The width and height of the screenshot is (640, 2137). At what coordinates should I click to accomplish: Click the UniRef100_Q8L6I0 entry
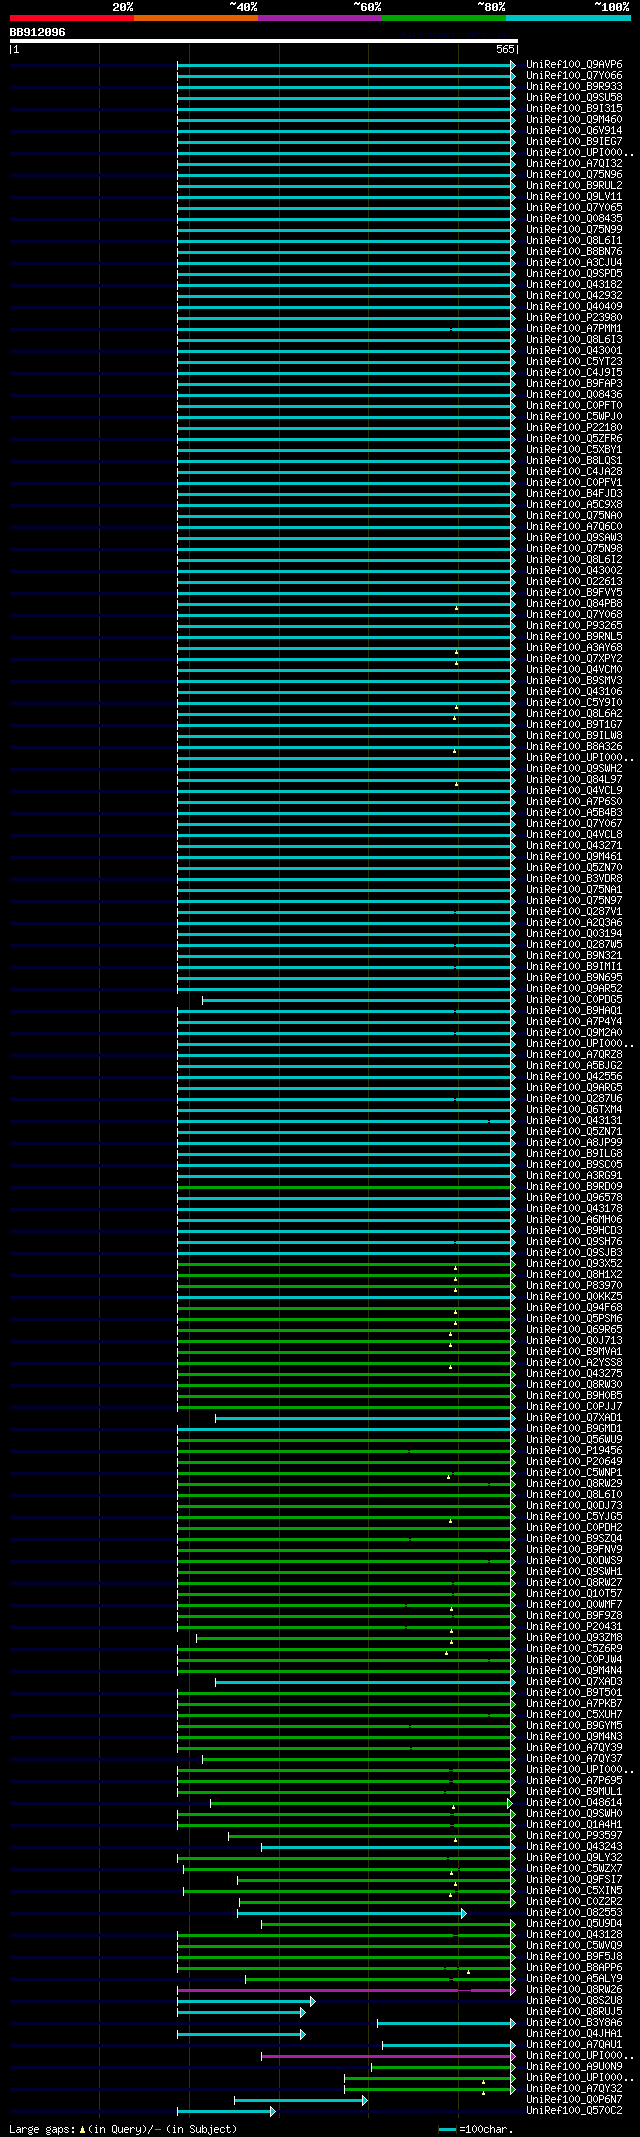[574, 1494]
